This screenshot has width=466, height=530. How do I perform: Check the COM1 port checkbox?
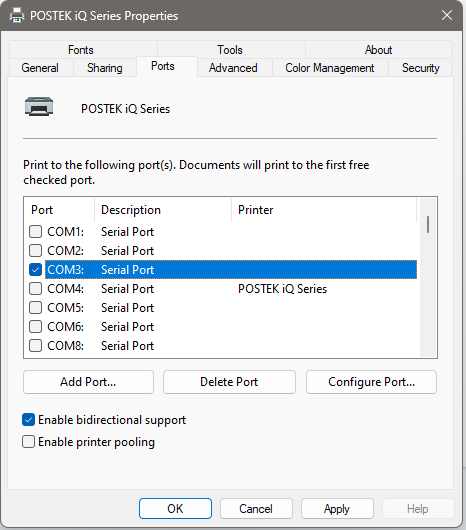pyautogui.click(x=35, y=232)
